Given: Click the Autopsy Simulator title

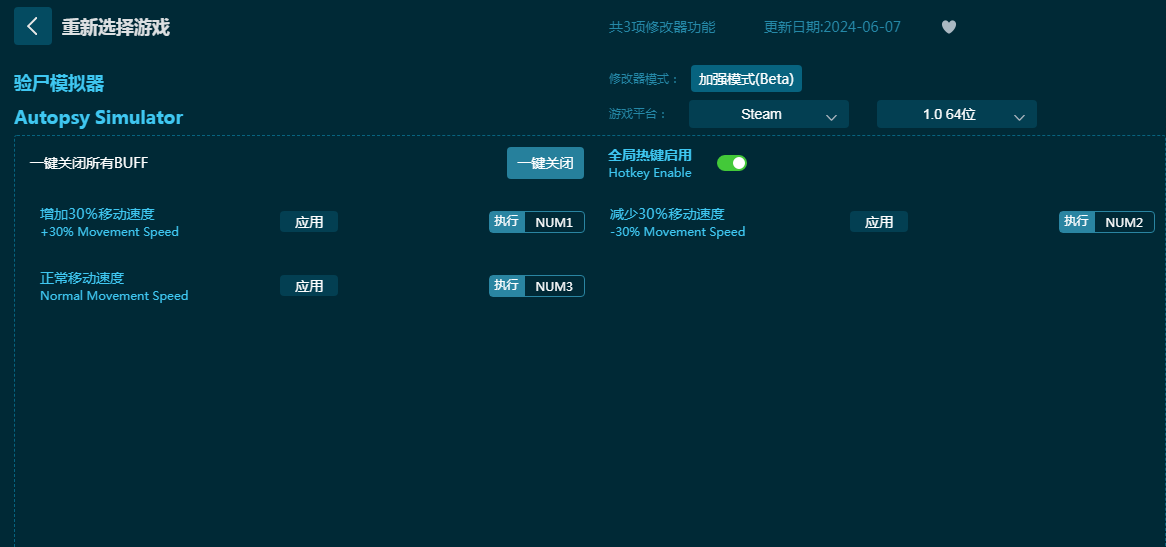Looking at the screenshot, I should (98, 117).
